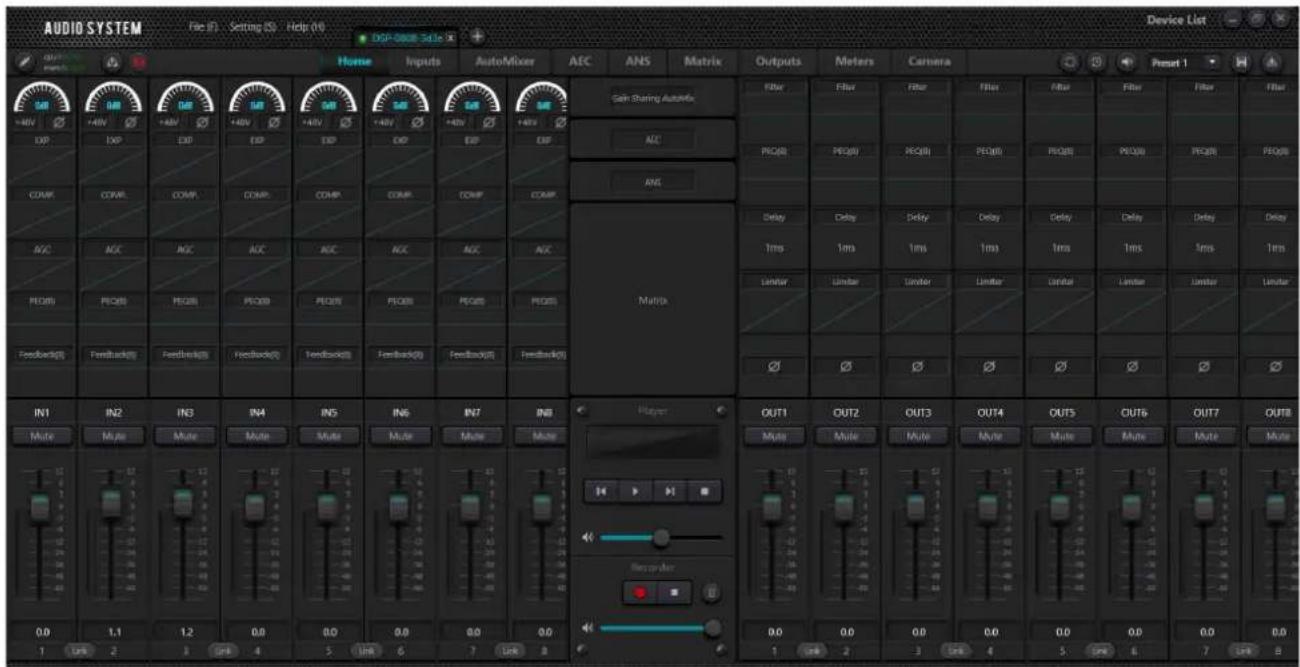The width and height of the screenshot is (1300, 667).
Task: Open the Gain Sharing AutoMix block
Action: coord(653,99)
